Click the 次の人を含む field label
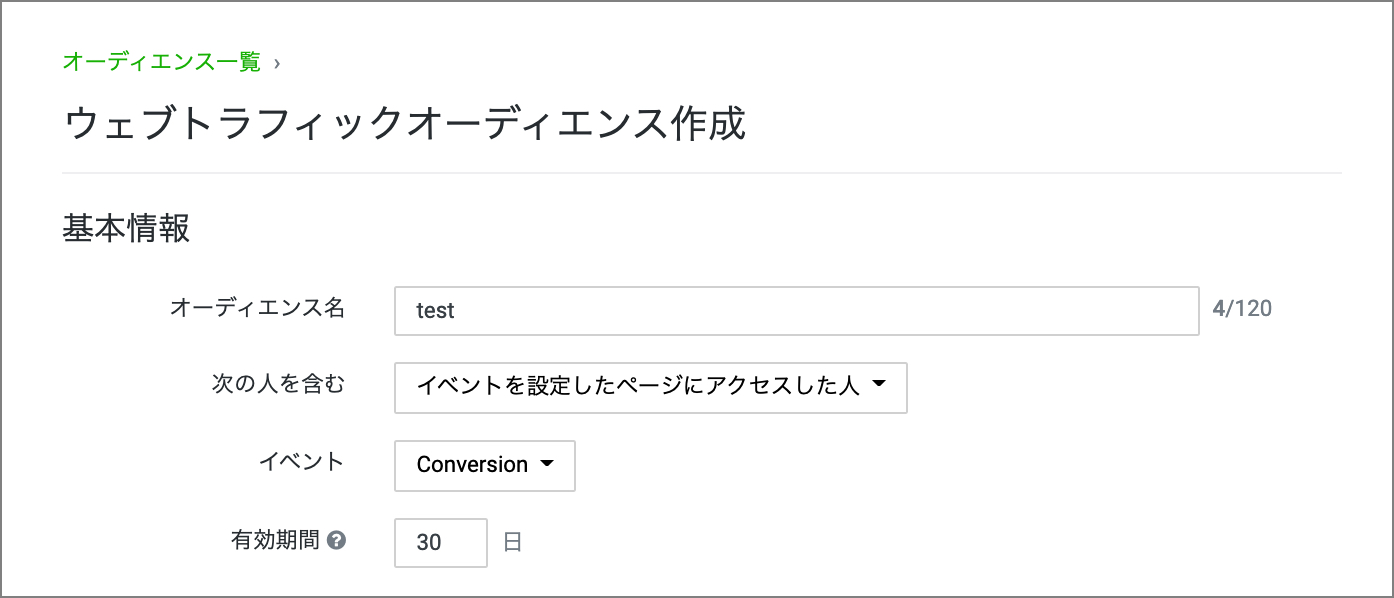 pyautogui.click(x=277, y=384)
